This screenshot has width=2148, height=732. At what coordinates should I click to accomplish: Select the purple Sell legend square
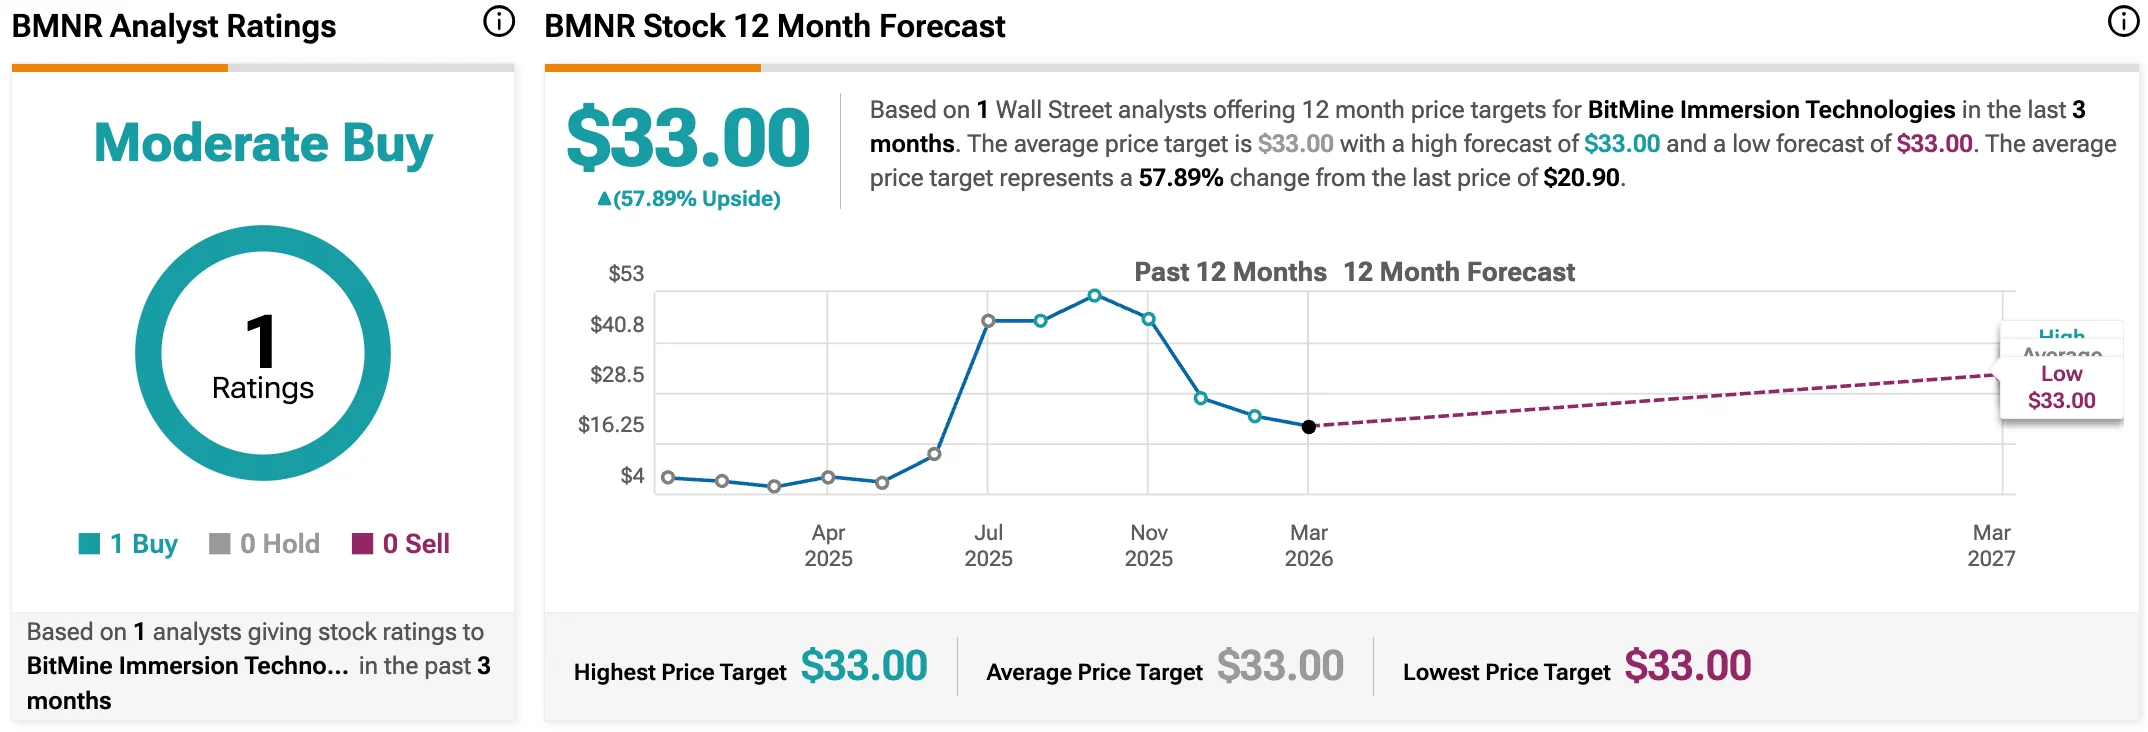(362, 543)
